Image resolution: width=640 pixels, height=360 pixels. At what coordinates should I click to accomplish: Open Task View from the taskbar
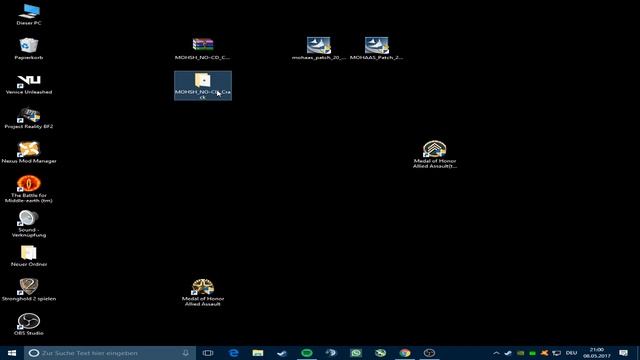208,353
